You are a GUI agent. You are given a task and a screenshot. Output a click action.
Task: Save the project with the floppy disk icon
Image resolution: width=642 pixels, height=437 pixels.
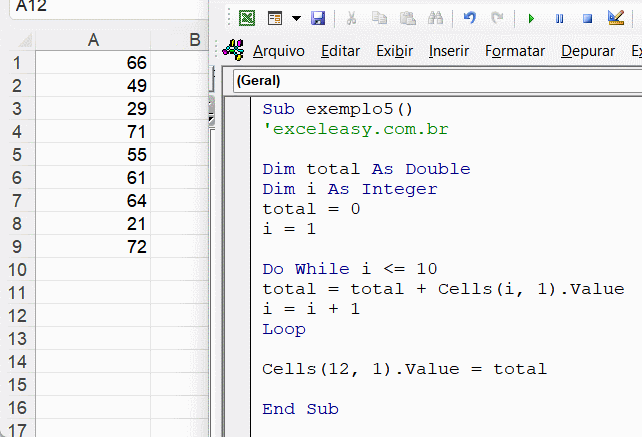(x=318, y=18)
